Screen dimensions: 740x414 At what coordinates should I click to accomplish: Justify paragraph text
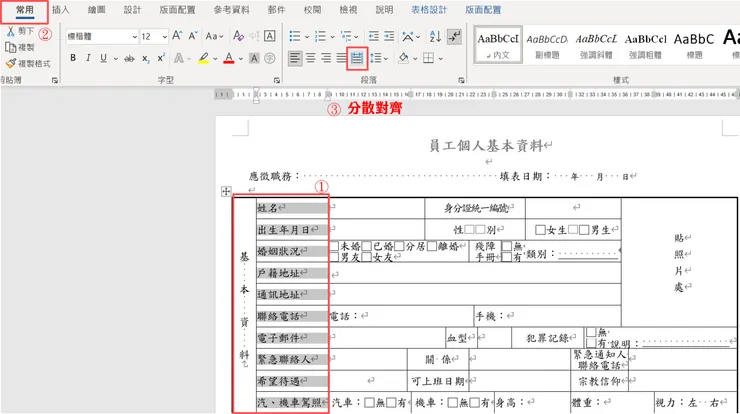341,59
